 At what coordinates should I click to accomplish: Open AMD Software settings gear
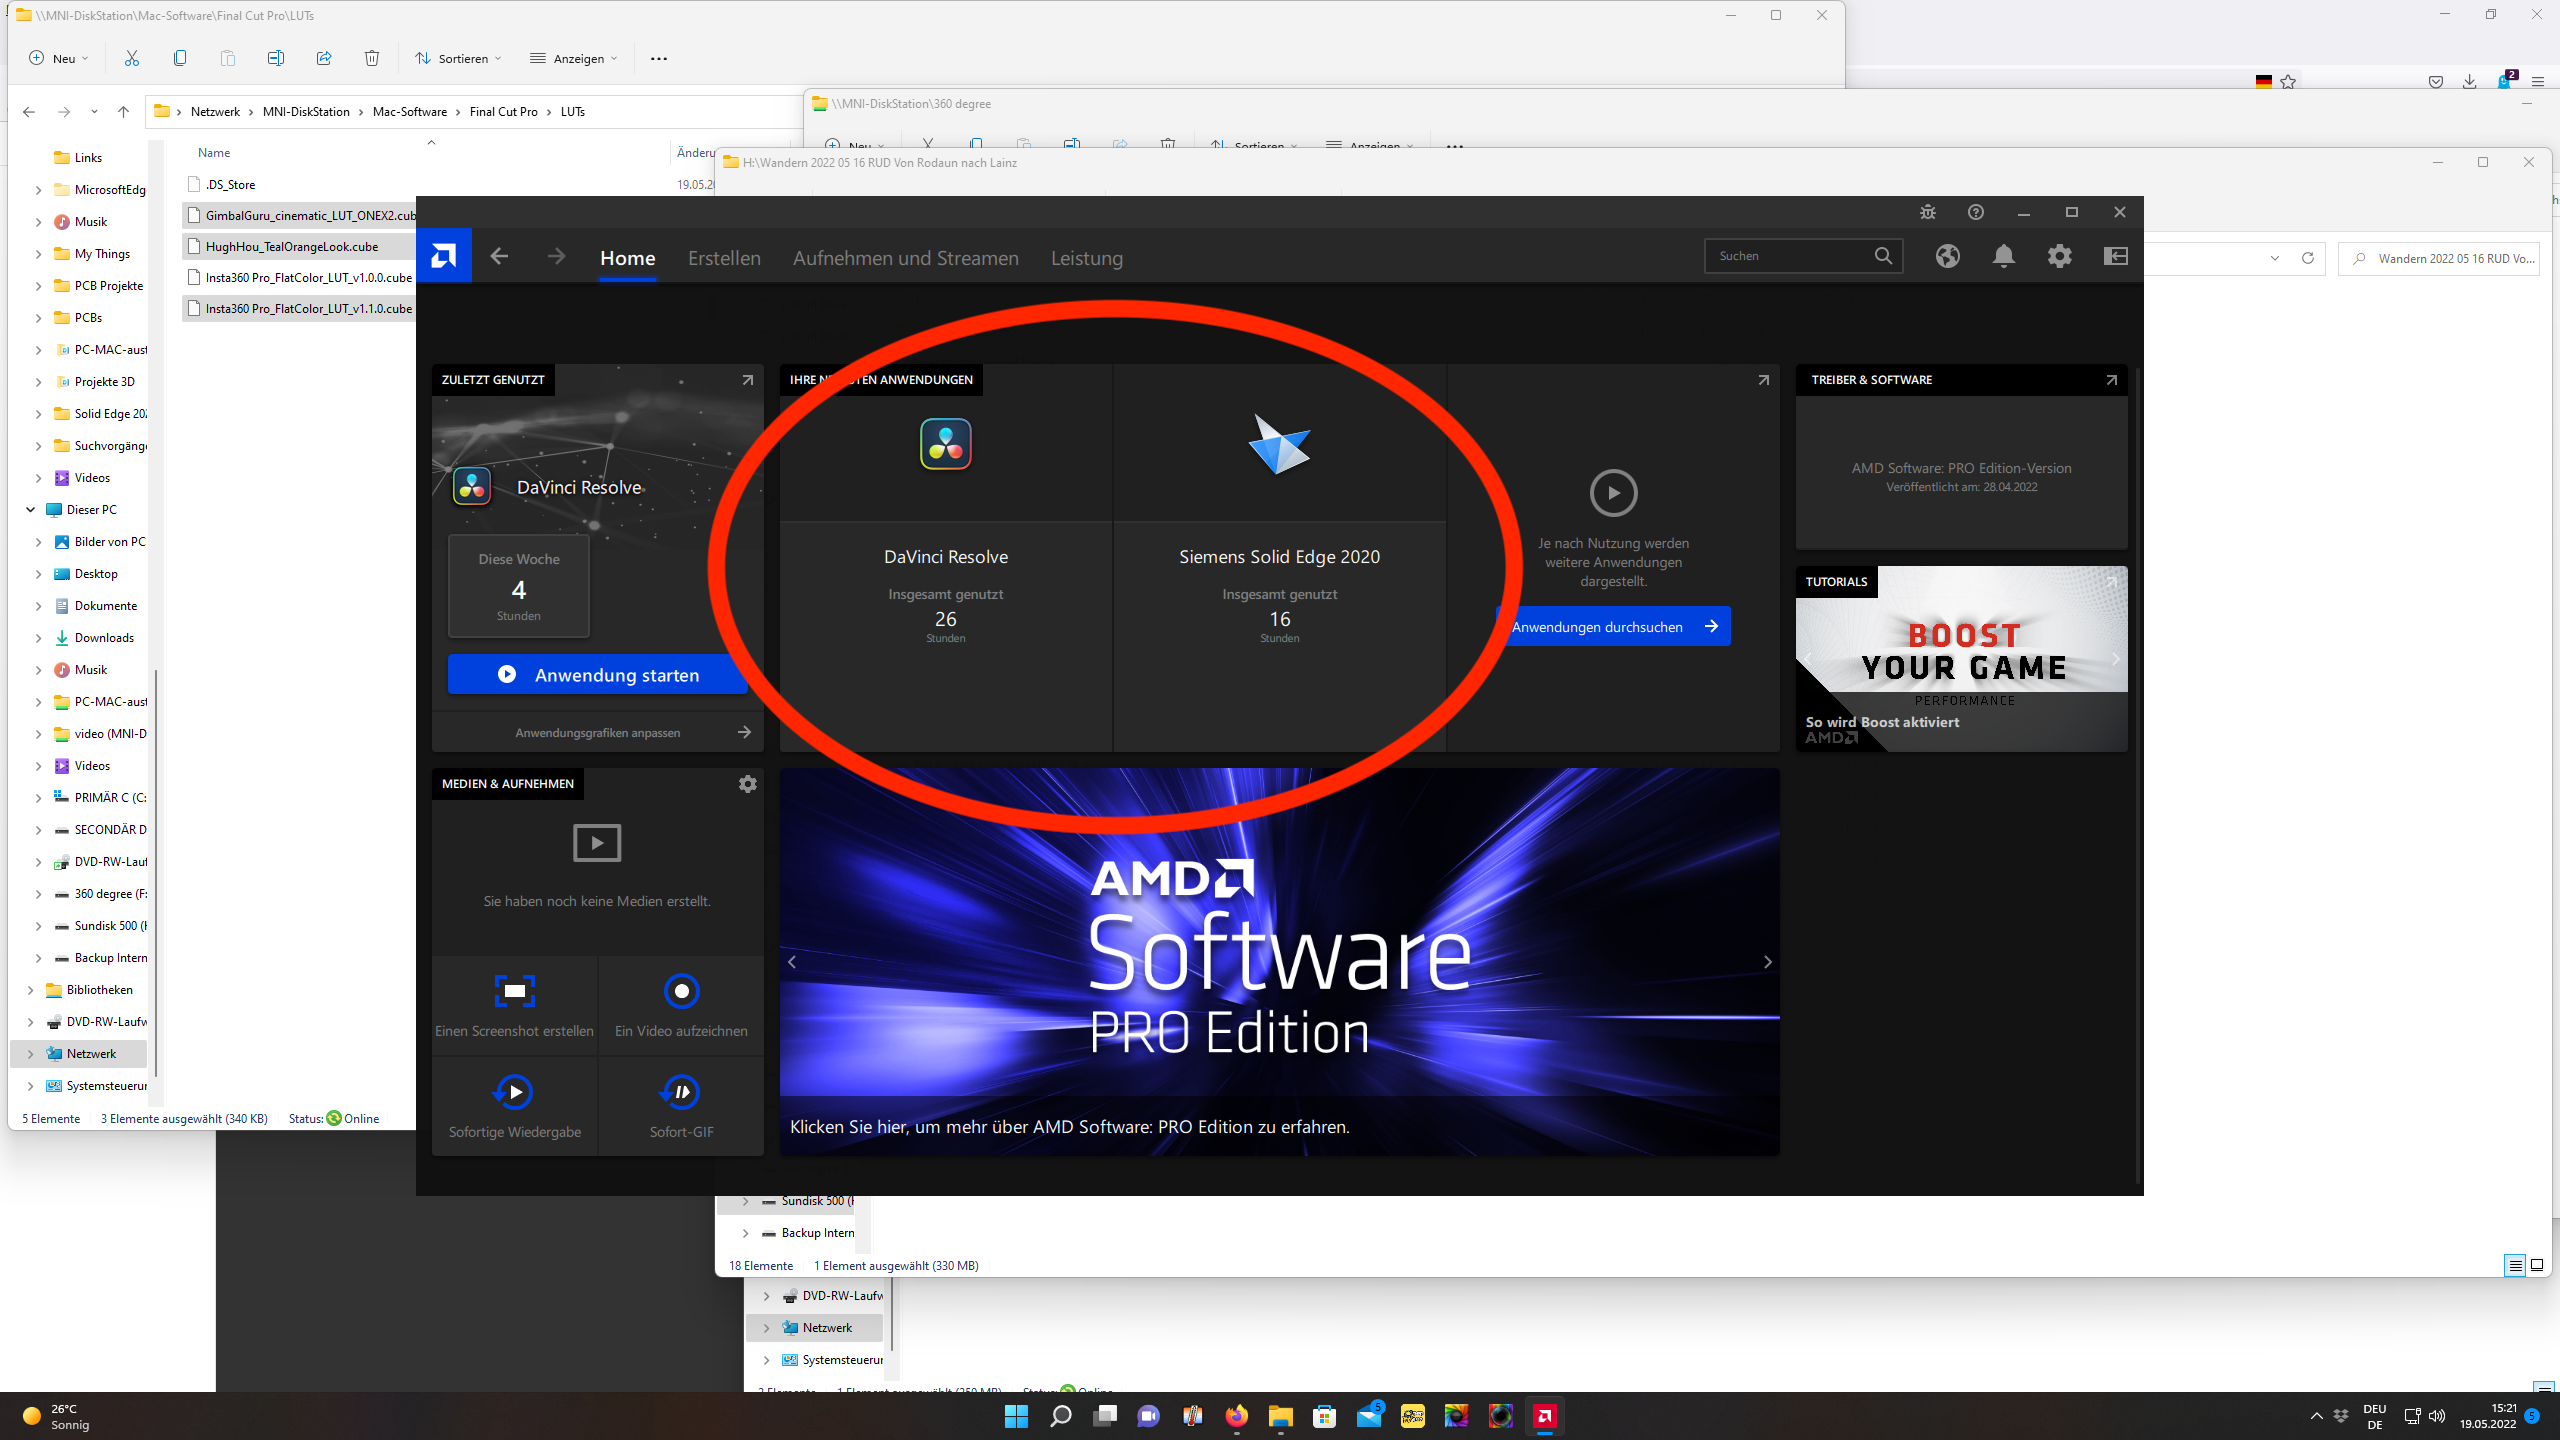[x=2059, y=257]
